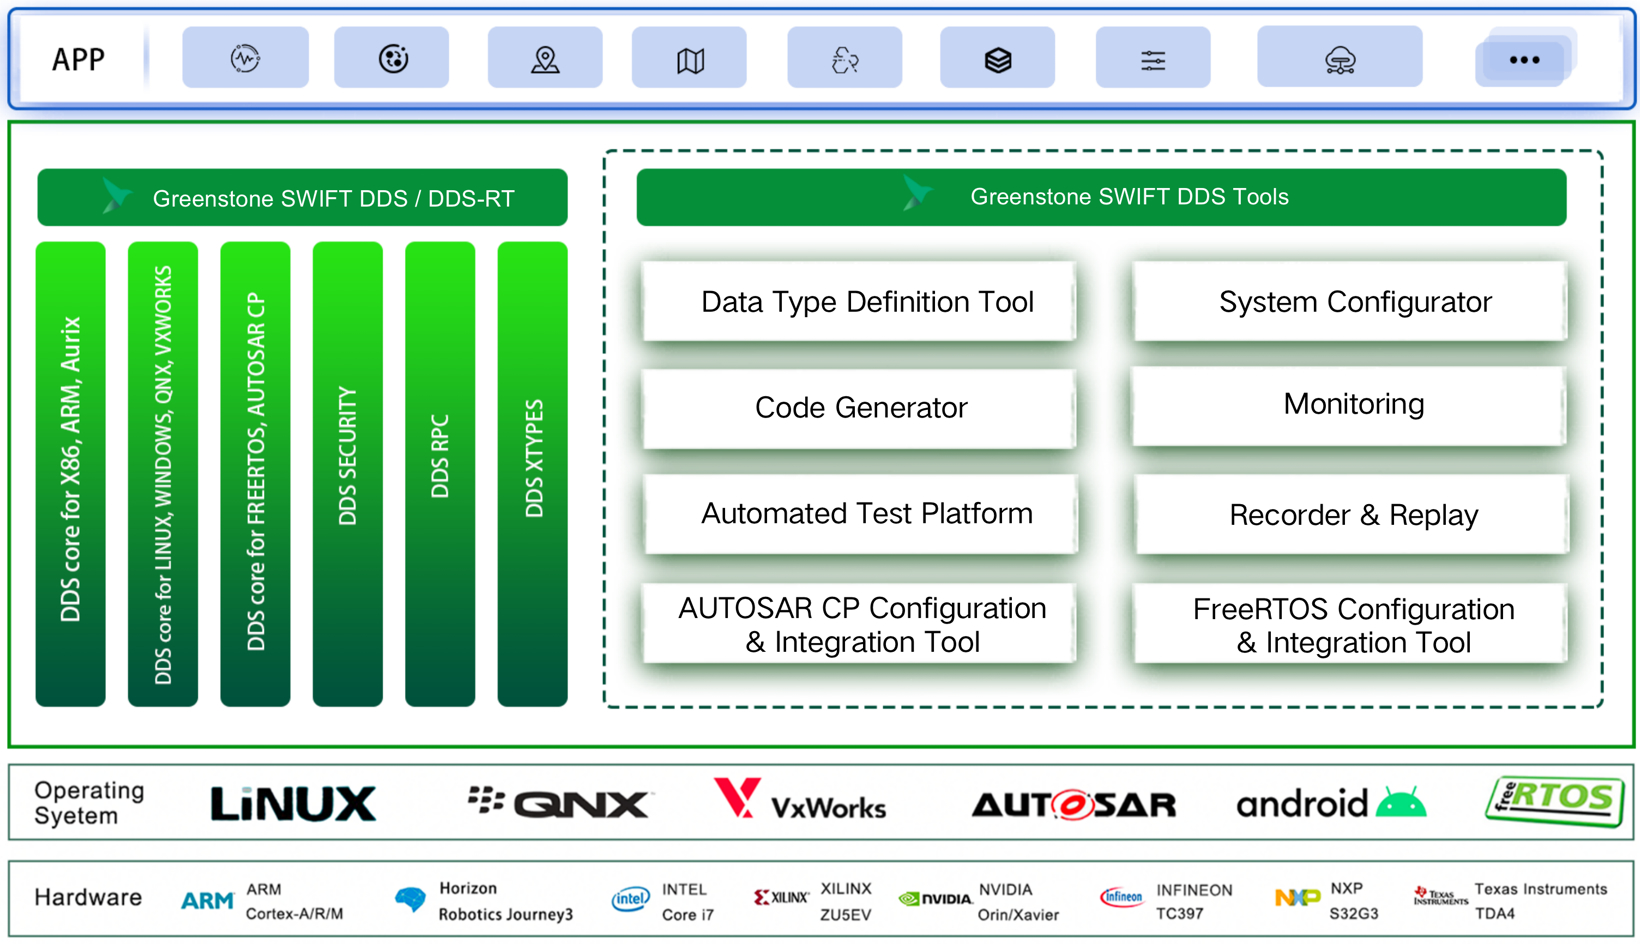Open the Code Generator tool
This screenshot has width=1640, height=944.
[x=859, y=407]
